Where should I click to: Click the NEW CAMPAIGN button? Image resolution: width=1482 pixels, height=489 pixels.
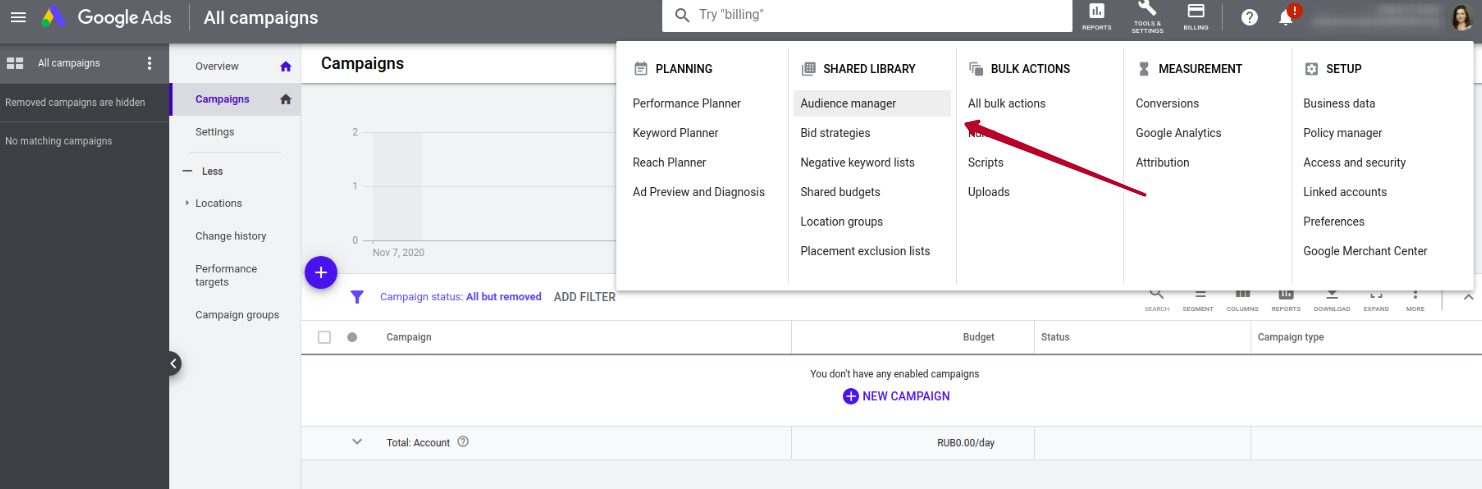coord(896,396)
